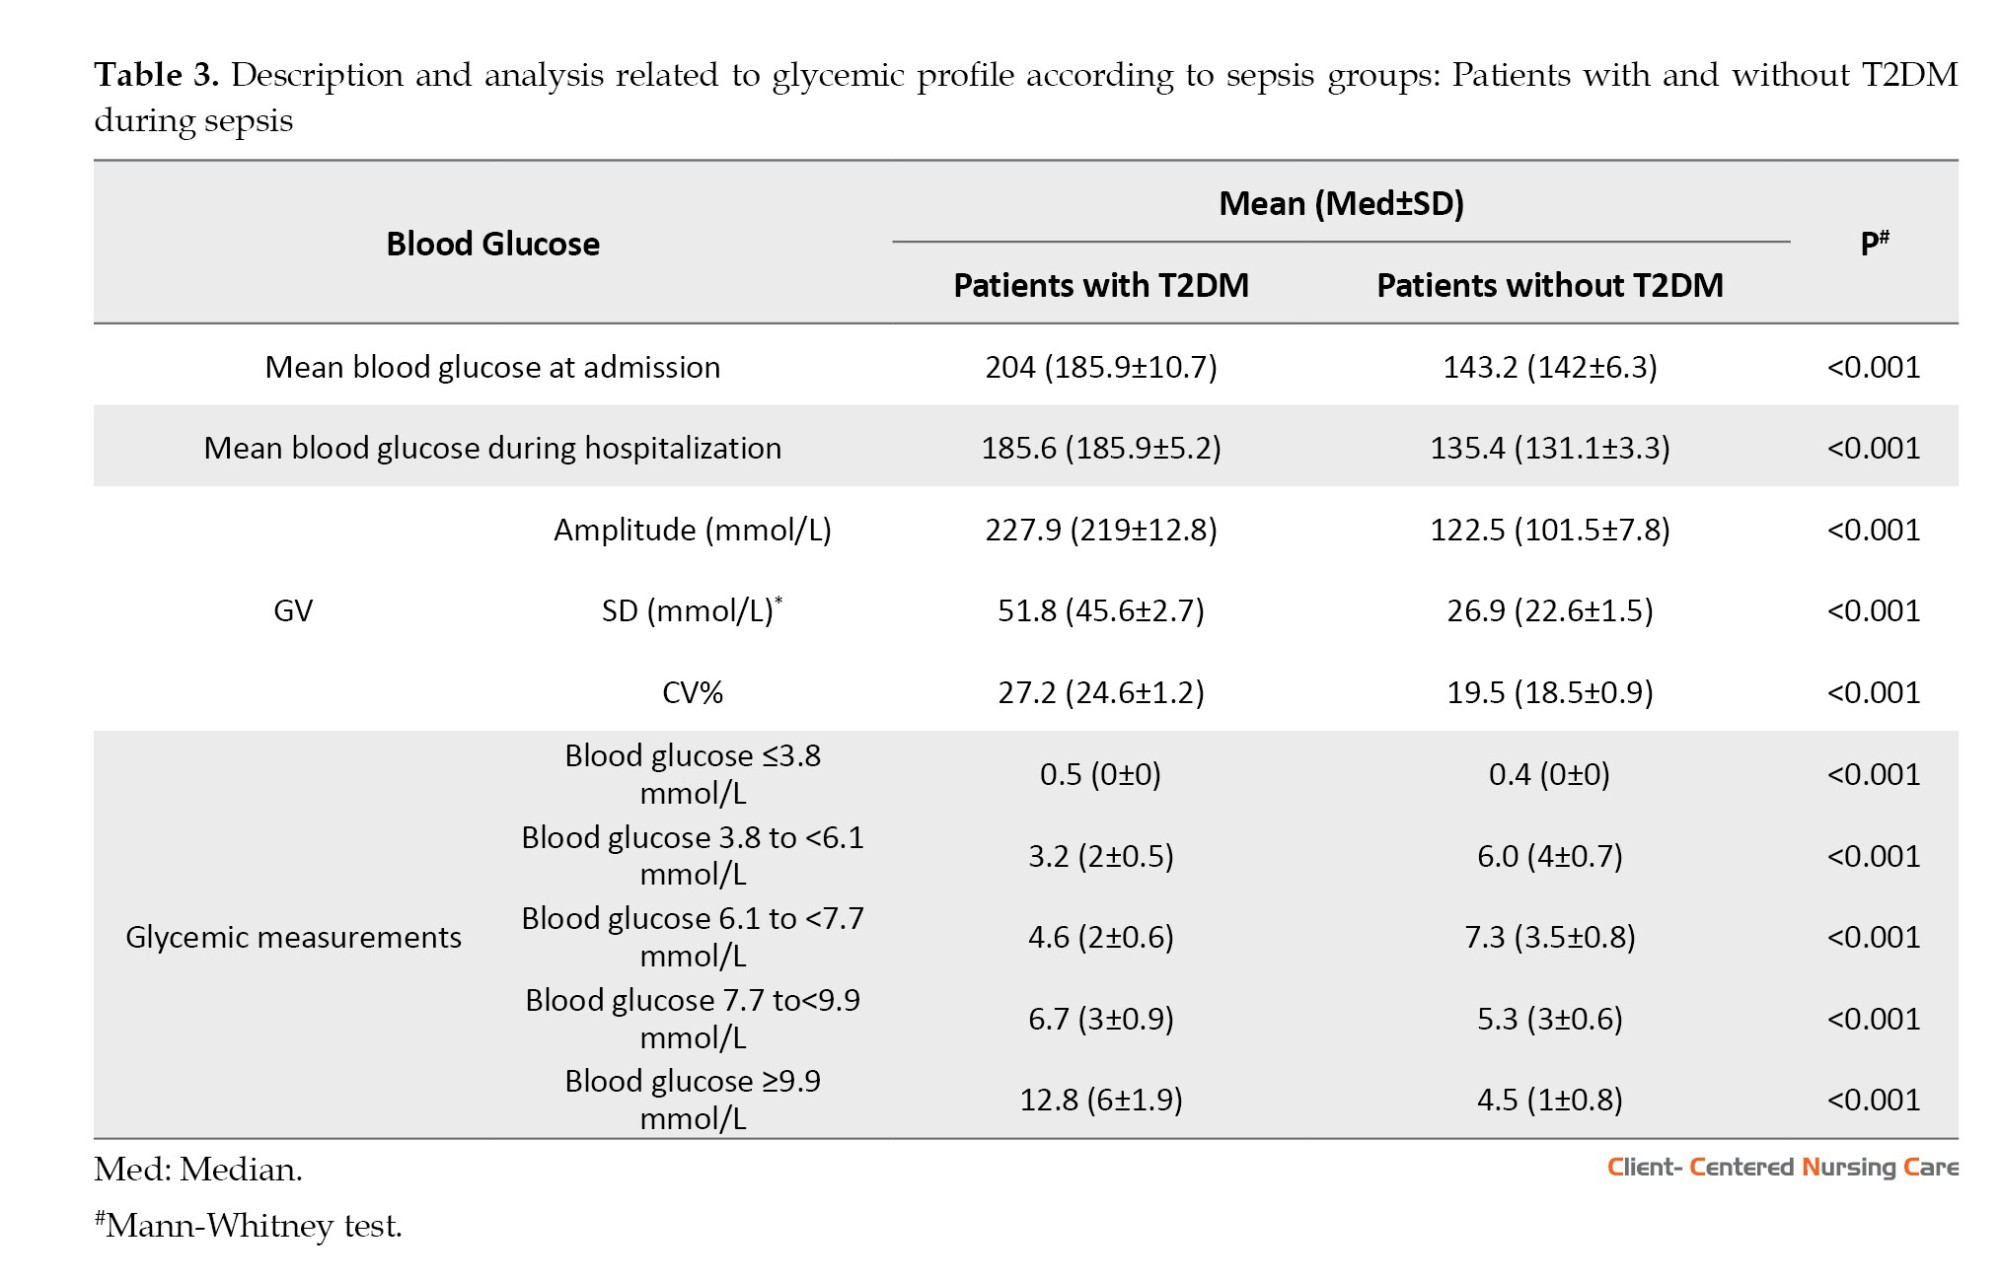
Task: Select the value "12.8 (6±1.9)"
Action: tap(1101, 1100)
